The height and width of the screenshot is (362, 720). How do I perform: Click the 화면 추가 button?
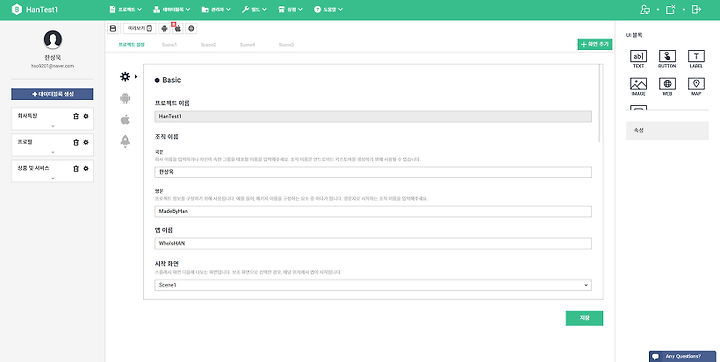click(x=595, y=44)
